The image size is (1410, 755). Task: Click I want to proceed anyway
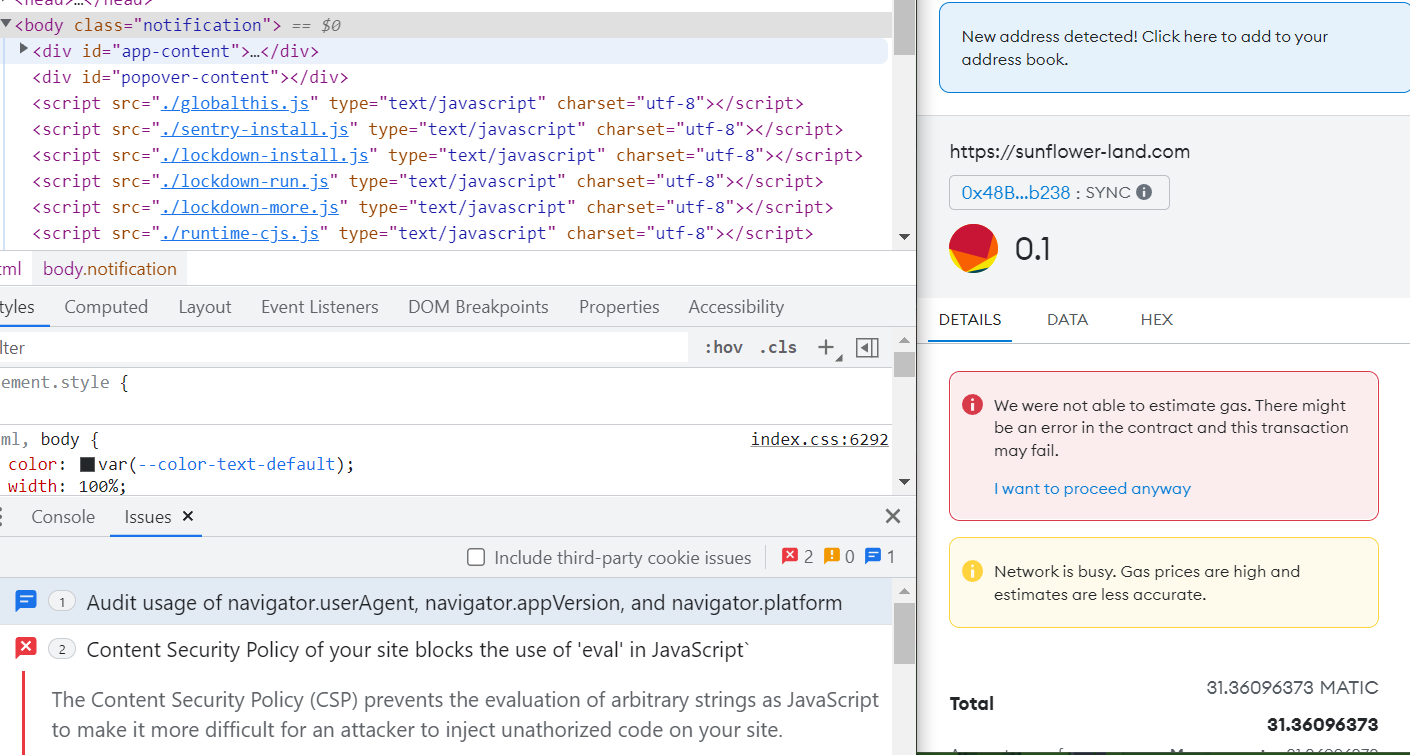[1092, 489]
